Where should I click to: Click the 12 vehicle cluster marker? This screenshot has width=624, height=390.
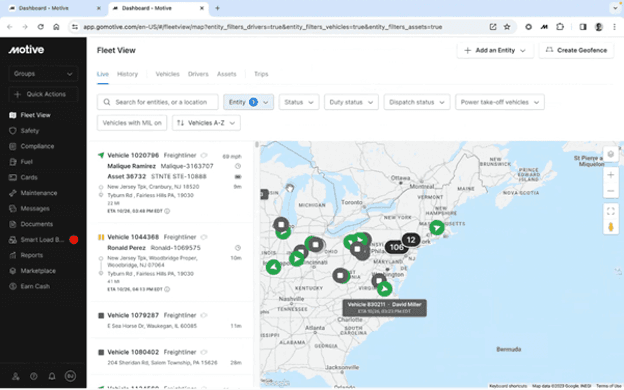[x=411, y=240]
